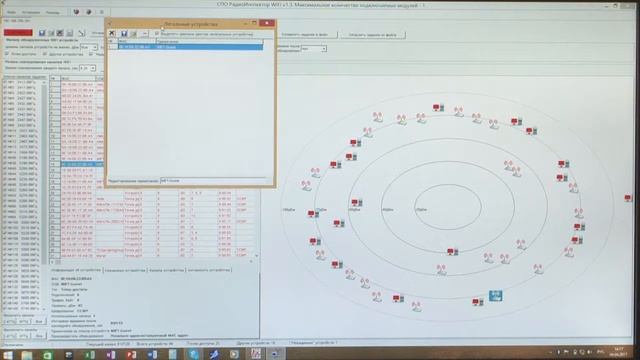Open the first menu in the main menu bar
Screen dimensions: 640x360
[11, 12]
